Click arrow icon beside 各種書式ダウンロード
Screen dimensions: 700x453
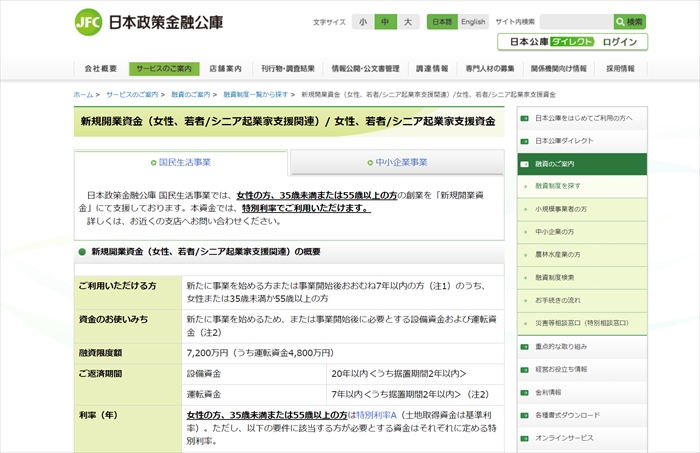[x=525, y=415]
